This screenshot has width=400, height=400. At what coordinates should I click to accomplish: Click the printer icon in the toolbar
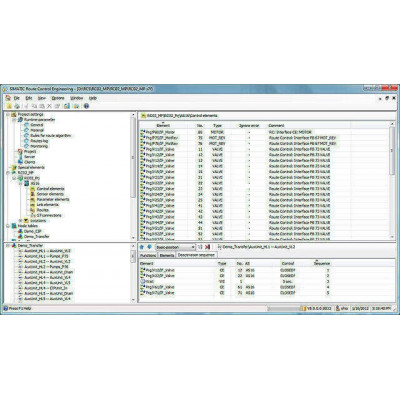(x=17, y=106)
